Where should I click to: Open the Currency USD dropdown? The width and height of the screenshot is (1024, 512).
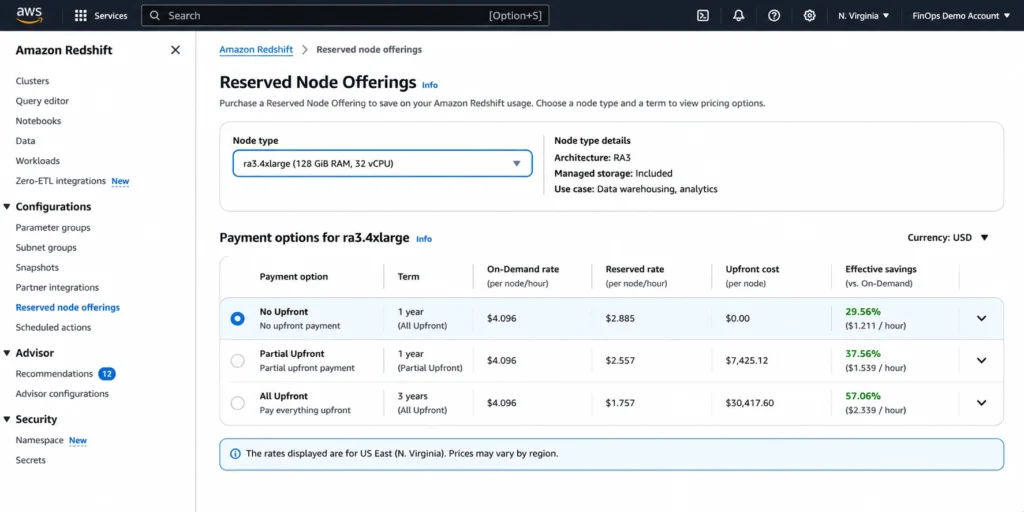(948, 238)
